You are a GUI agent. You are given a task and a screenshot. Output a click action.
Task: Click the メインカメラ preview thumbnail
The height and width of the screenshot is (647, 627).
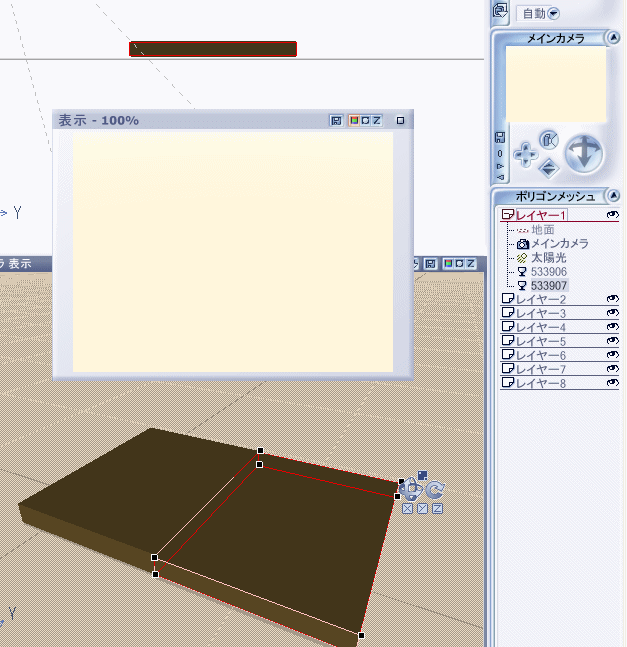(x=555, y=85)
